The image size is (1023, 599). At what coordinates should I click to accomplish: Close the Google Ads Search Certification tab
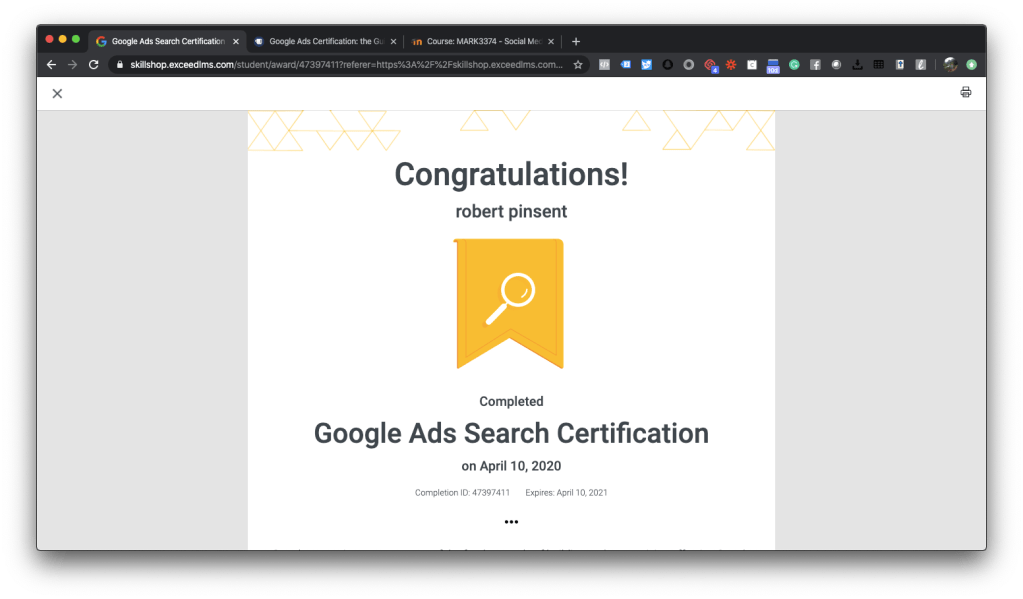pyautogui.click(x=236, y=41)
